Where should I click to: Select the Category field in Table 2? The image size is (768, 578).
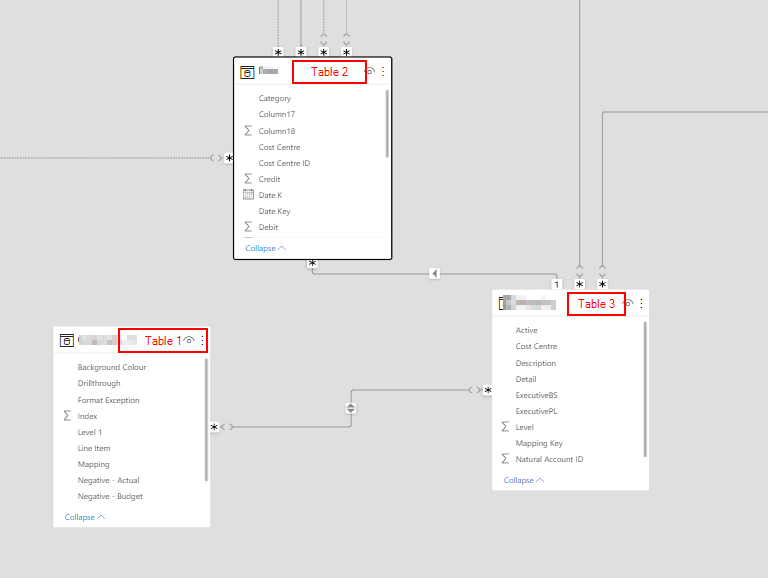point(274,98)
